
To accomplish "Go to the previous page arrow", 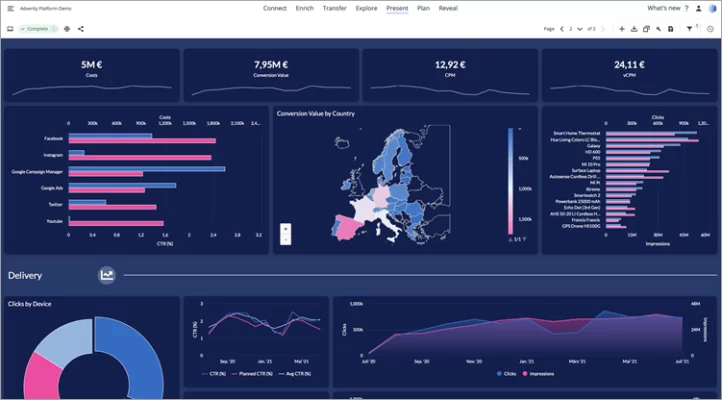I will point(561,29).
